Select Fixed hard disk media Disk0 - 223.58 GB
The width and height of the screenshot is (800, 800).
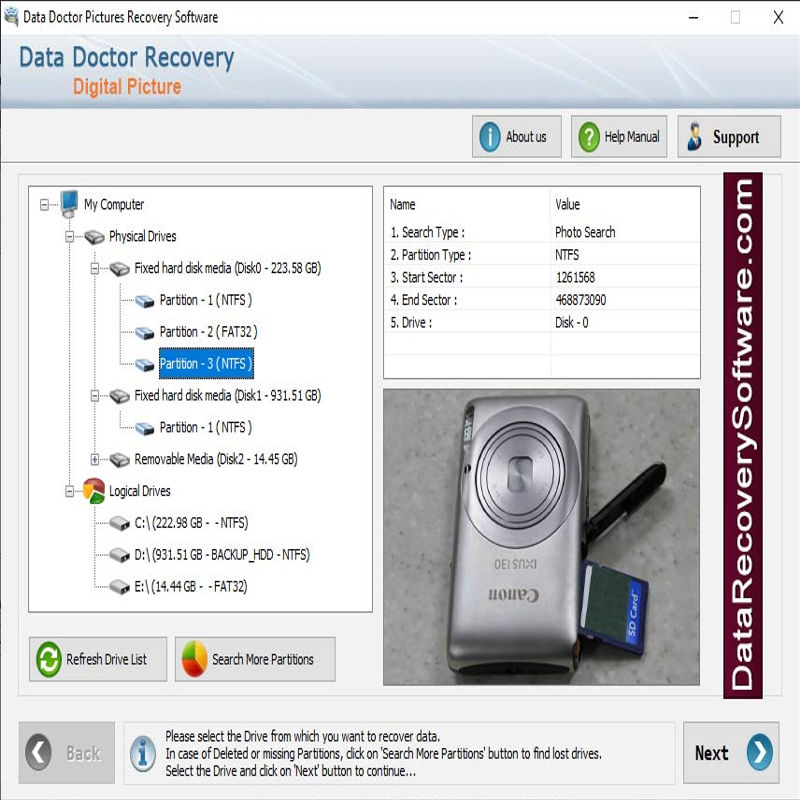pos(228,268)
